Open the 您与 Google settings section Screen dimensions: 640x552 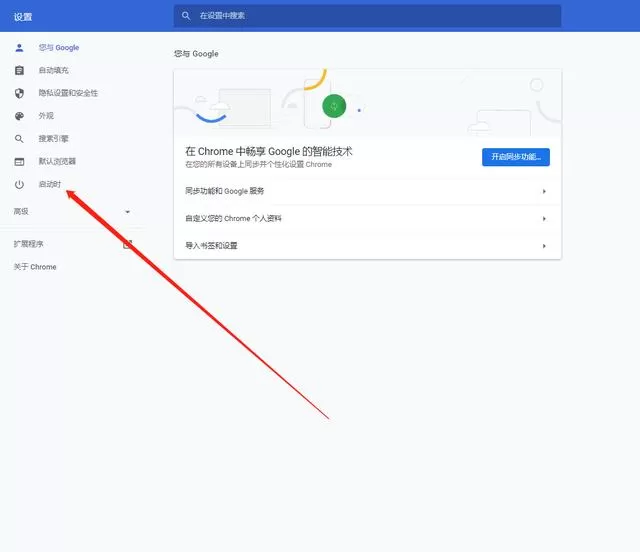59,48
